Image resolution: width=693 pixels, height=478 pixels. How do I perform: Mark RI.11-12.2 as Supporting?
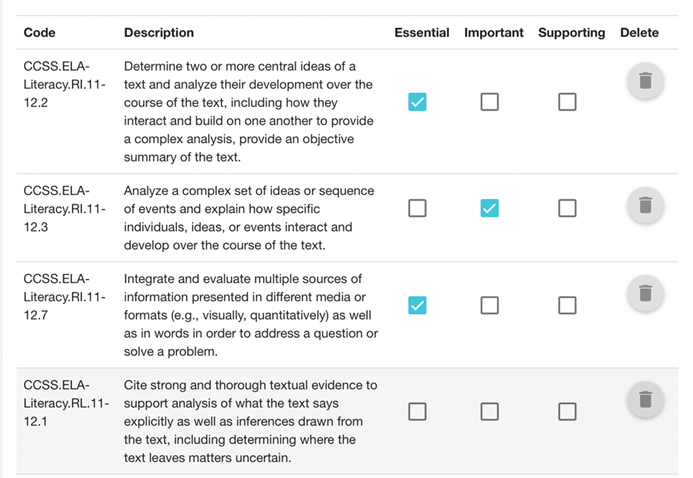coord(567,102)
